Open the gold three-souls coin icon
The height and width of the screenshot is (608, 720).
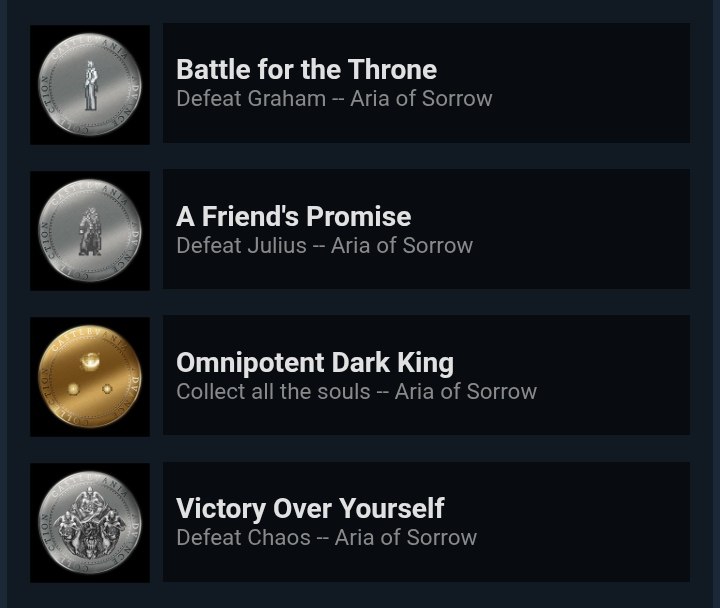click(x=90, y=377)
